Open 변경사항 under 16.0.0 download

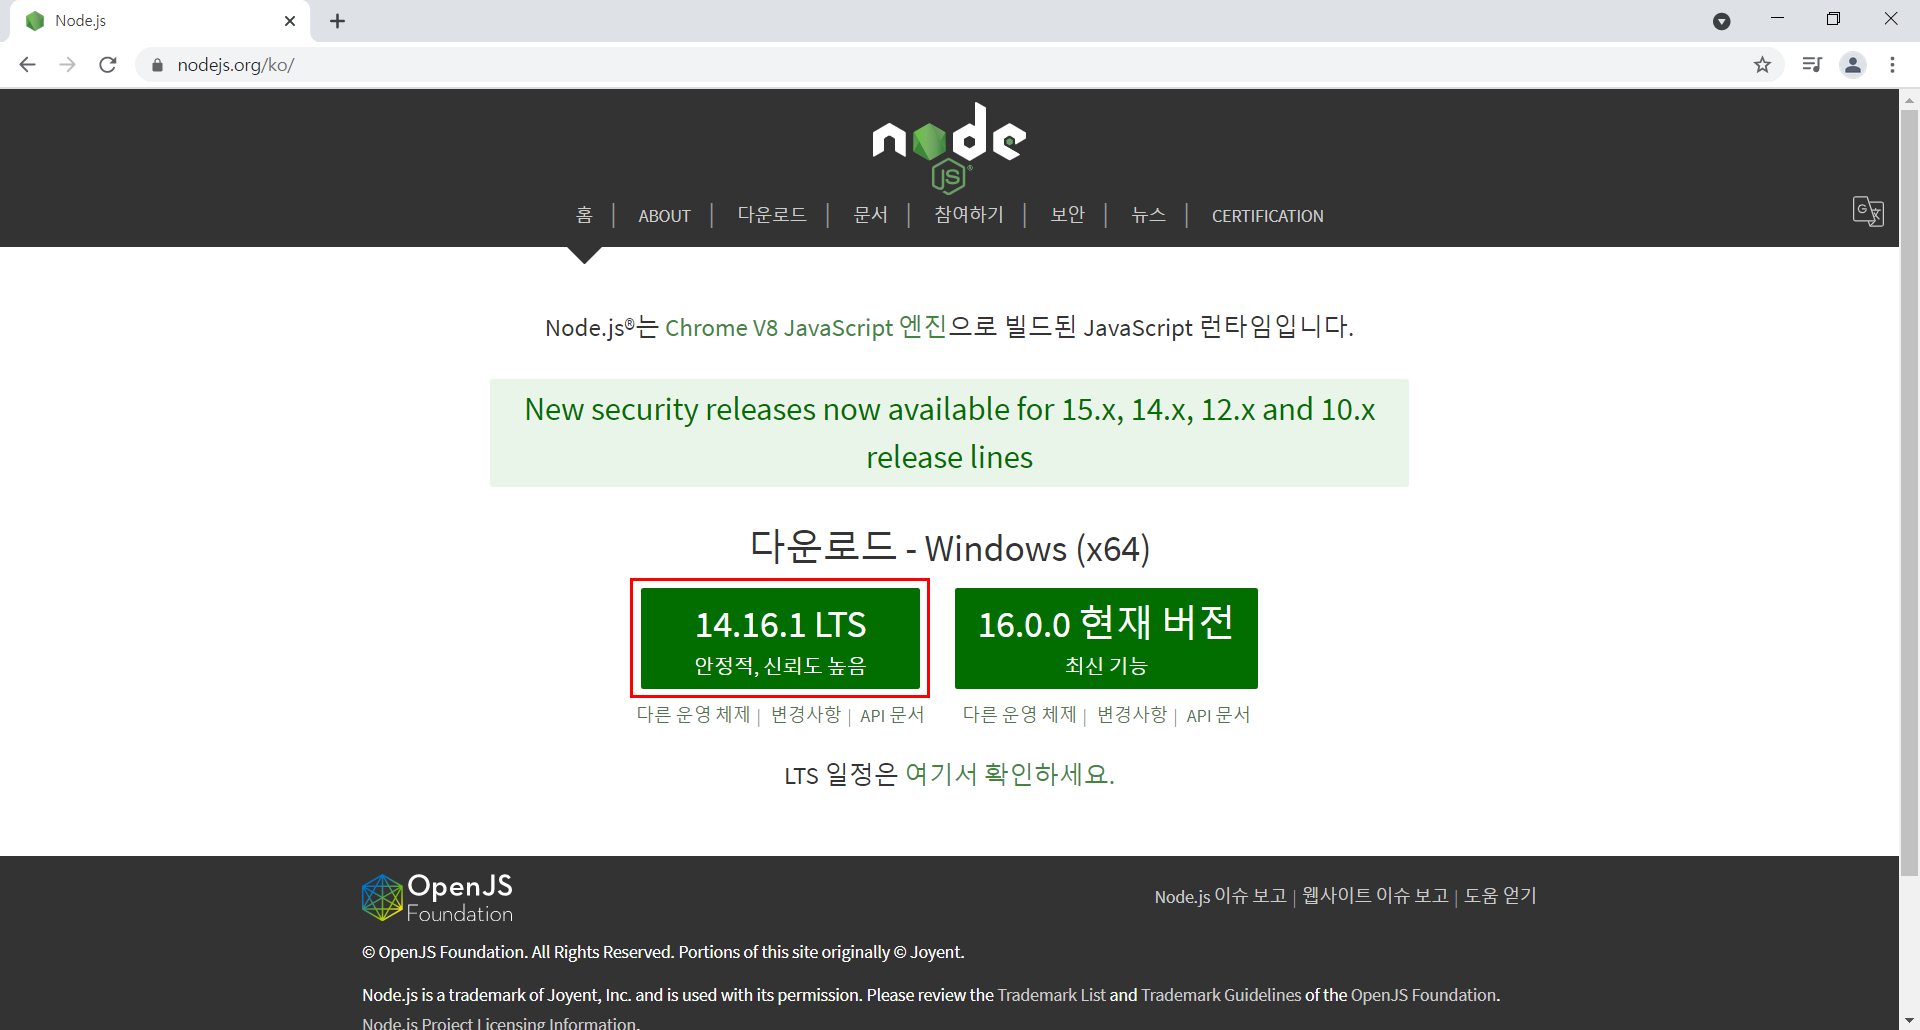click(1132, 715)
